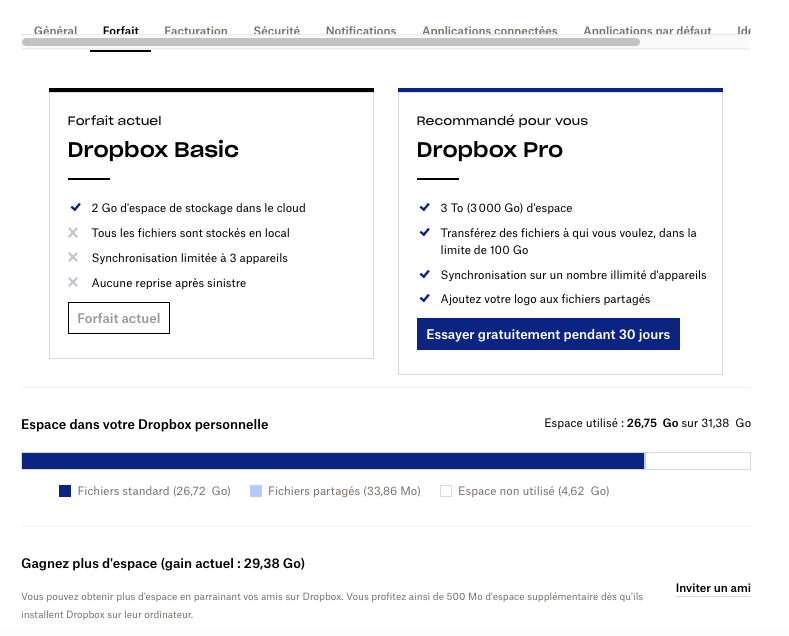Click the checkmark beside 3 To d'espace
789x636 pixels.
[x=425, y=207]
